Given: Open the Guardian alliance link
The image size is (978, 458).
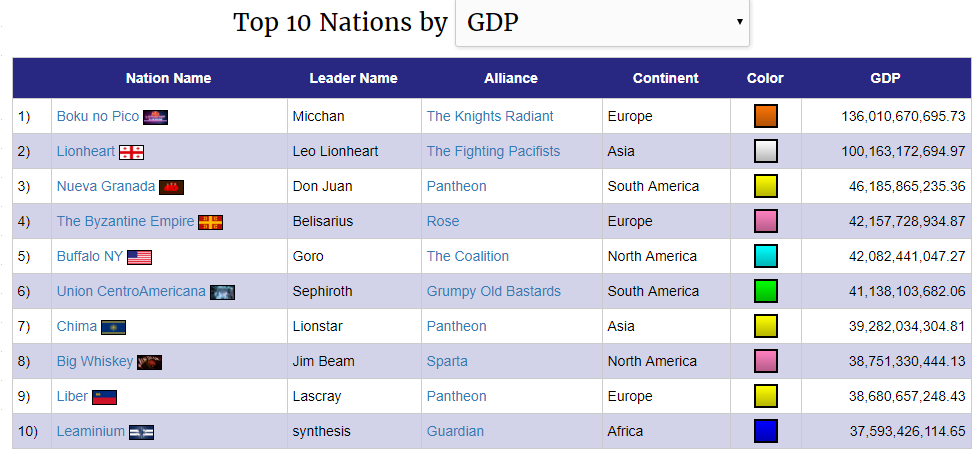Looking at the screenshot, I should coord(455,432).
